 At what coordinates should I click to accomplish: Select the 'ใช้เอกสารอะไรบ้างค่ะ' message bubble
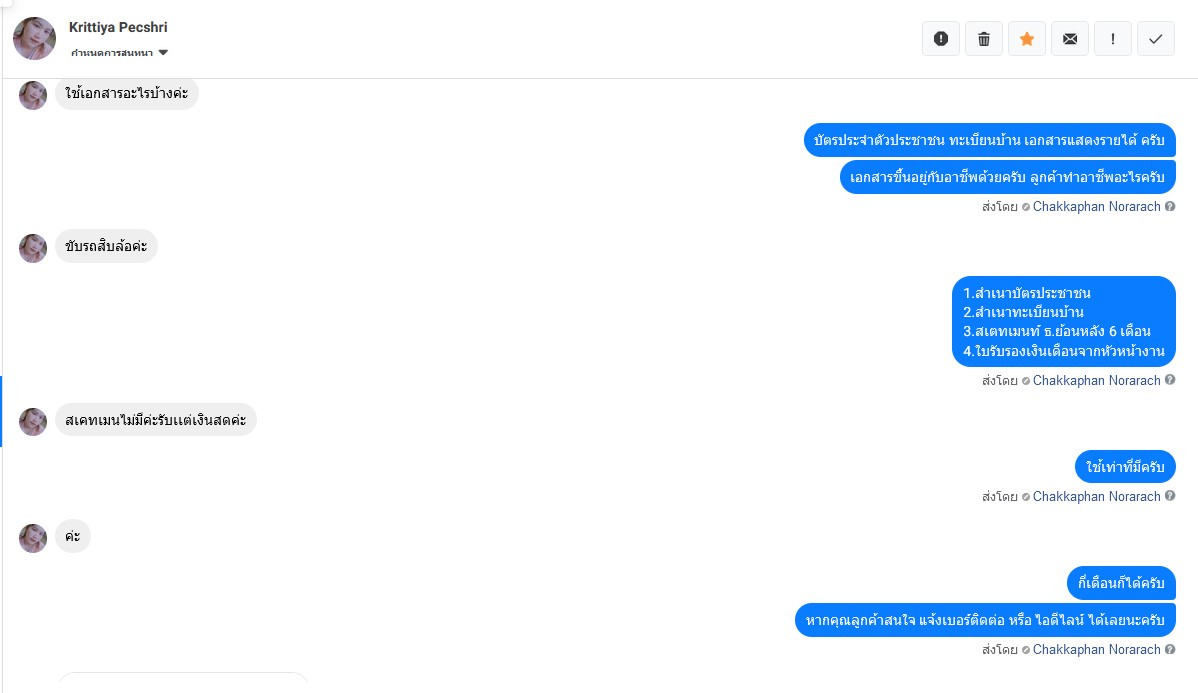127,93
